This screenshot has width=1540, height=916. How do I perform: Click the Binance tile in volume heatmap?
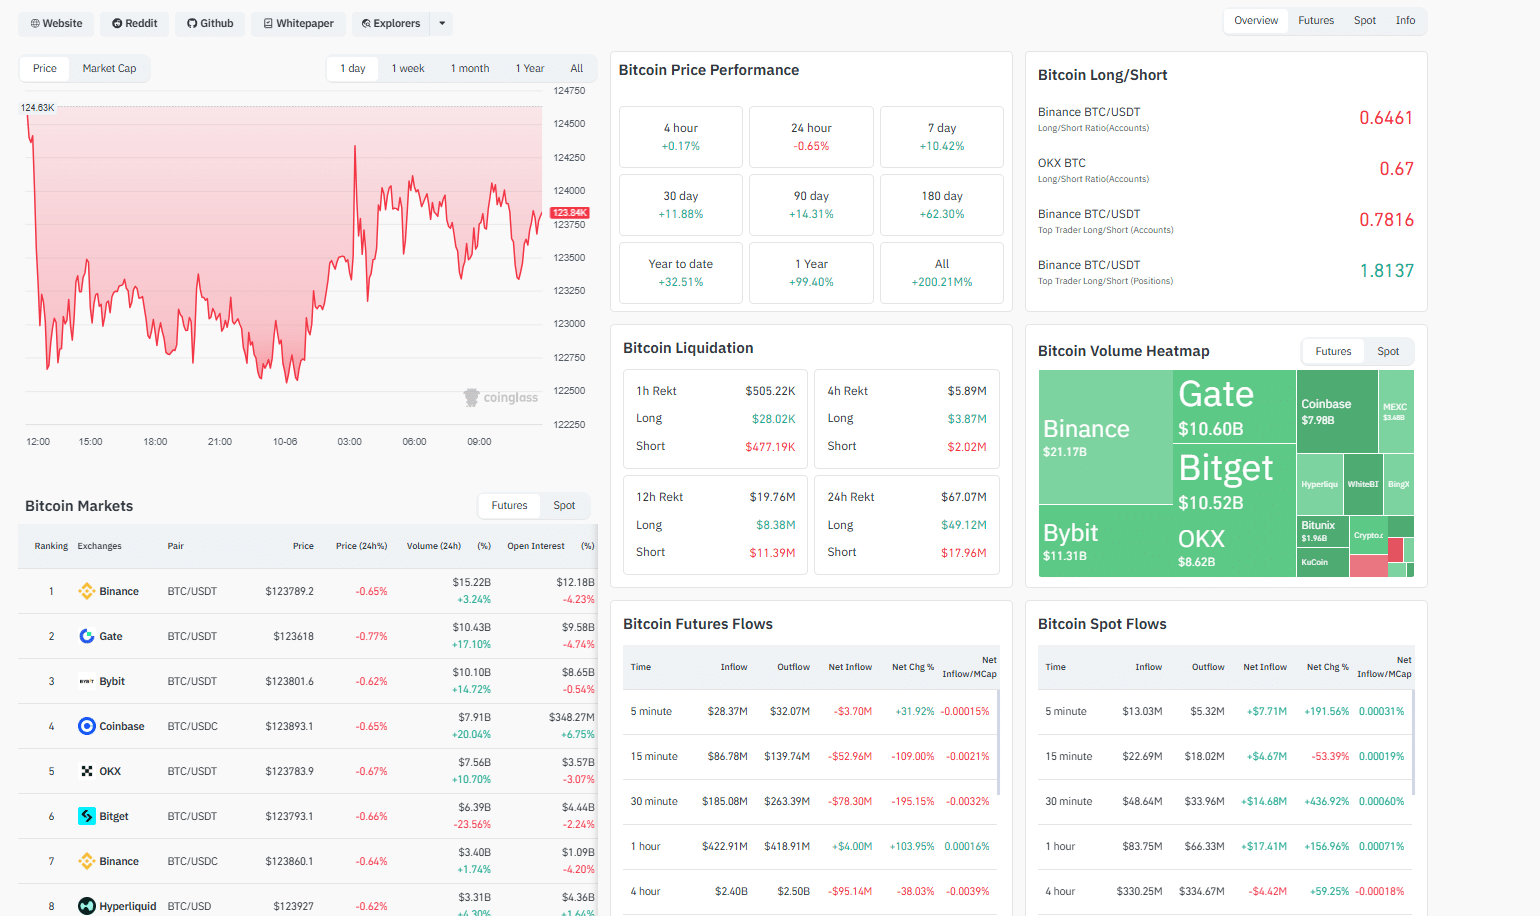1105,435
